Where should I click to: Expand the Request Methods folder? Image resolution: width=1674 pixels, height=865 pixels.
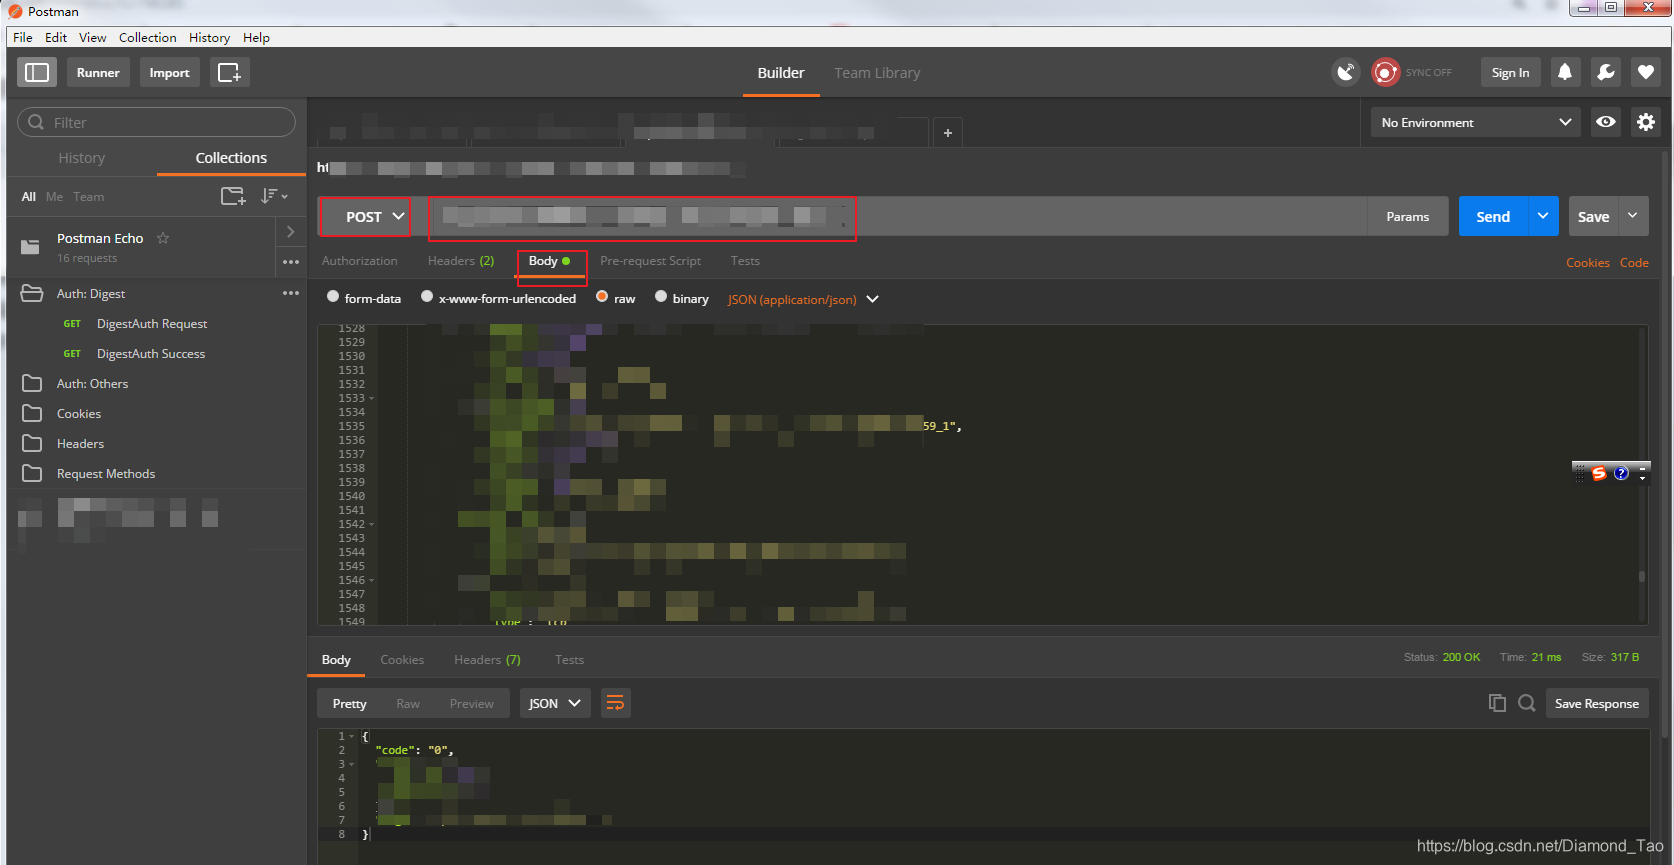[x=32, y=473]
